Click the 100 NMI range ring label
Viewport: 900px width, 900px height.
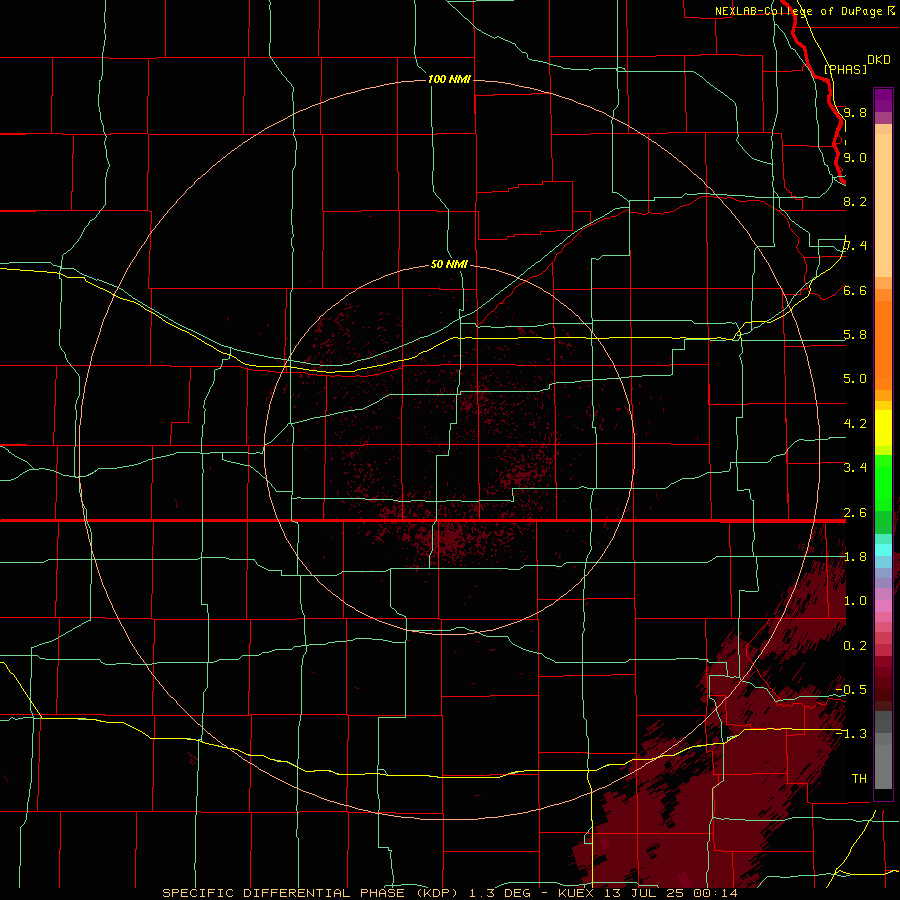[449, 79]
